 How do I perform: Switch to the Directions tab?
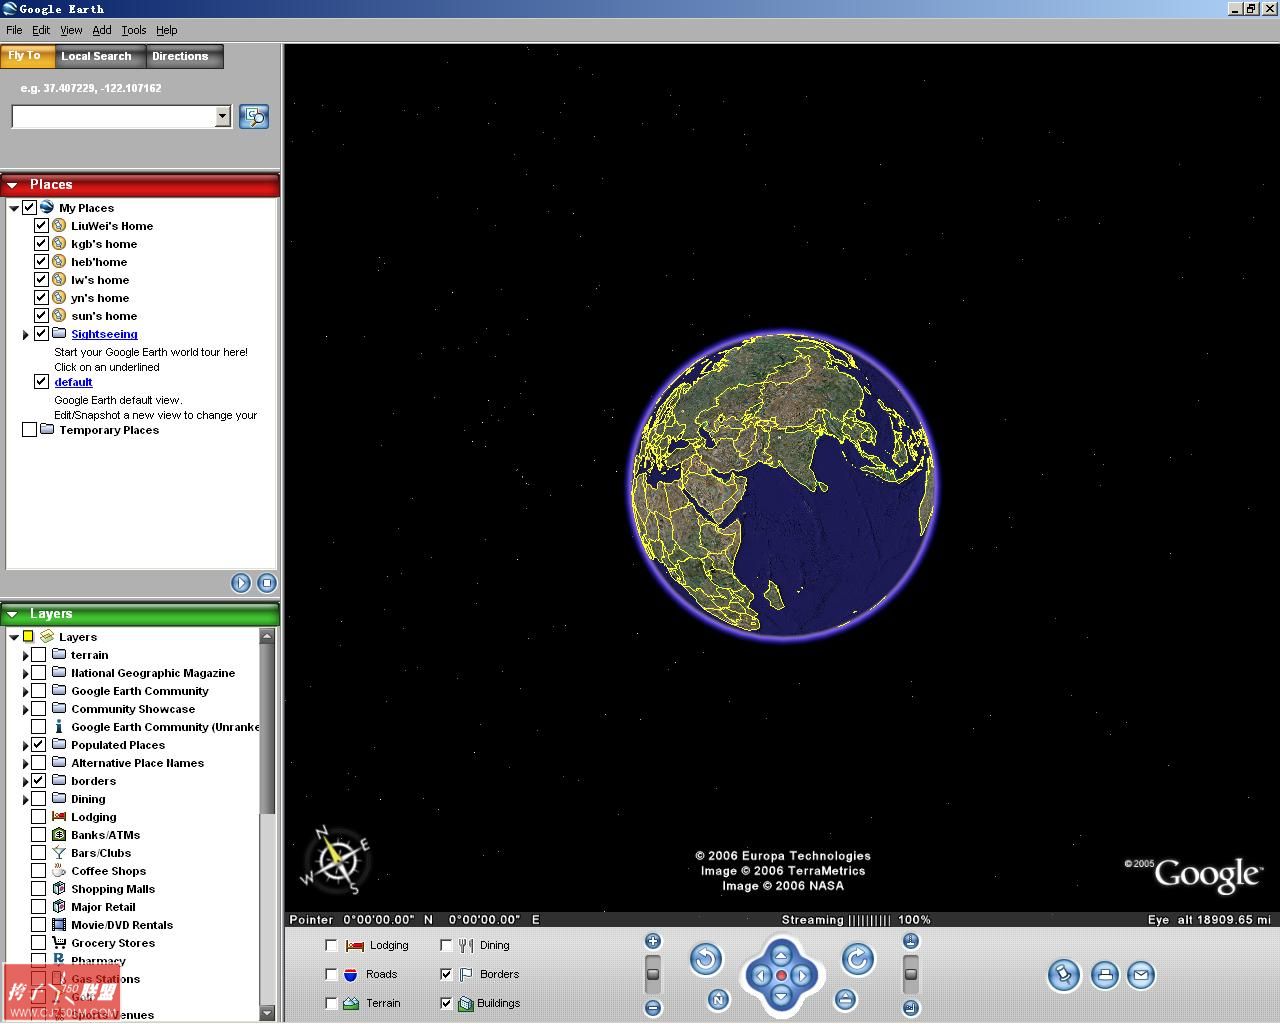pos(184,57)
